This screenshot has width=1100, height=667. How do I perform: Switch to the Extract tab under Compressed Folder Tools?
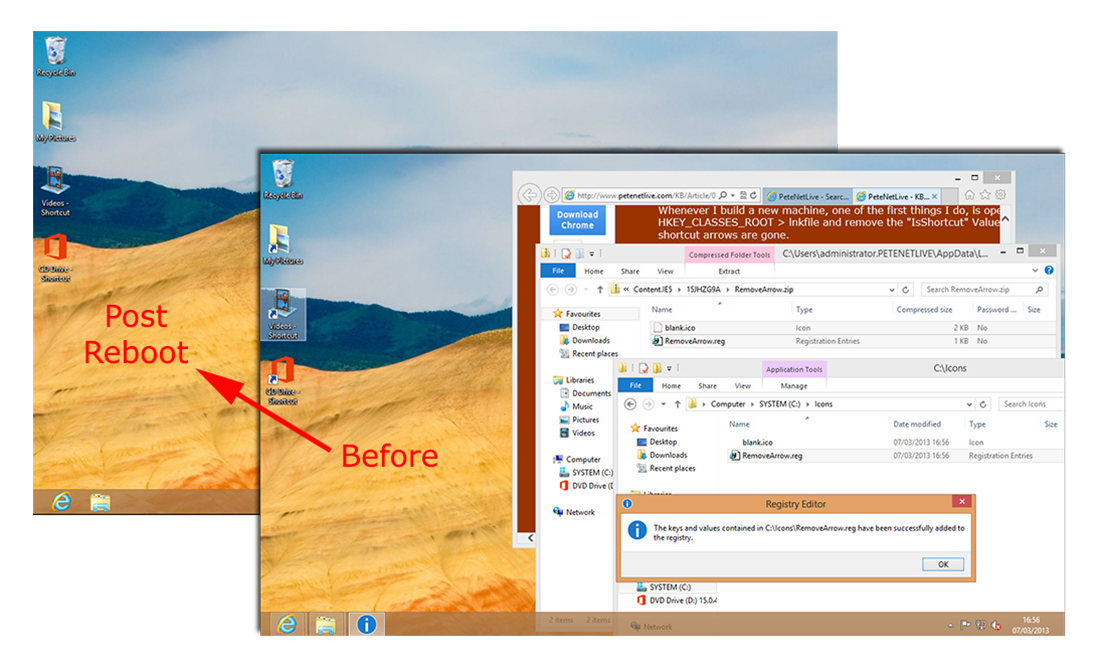pos(729,271)
